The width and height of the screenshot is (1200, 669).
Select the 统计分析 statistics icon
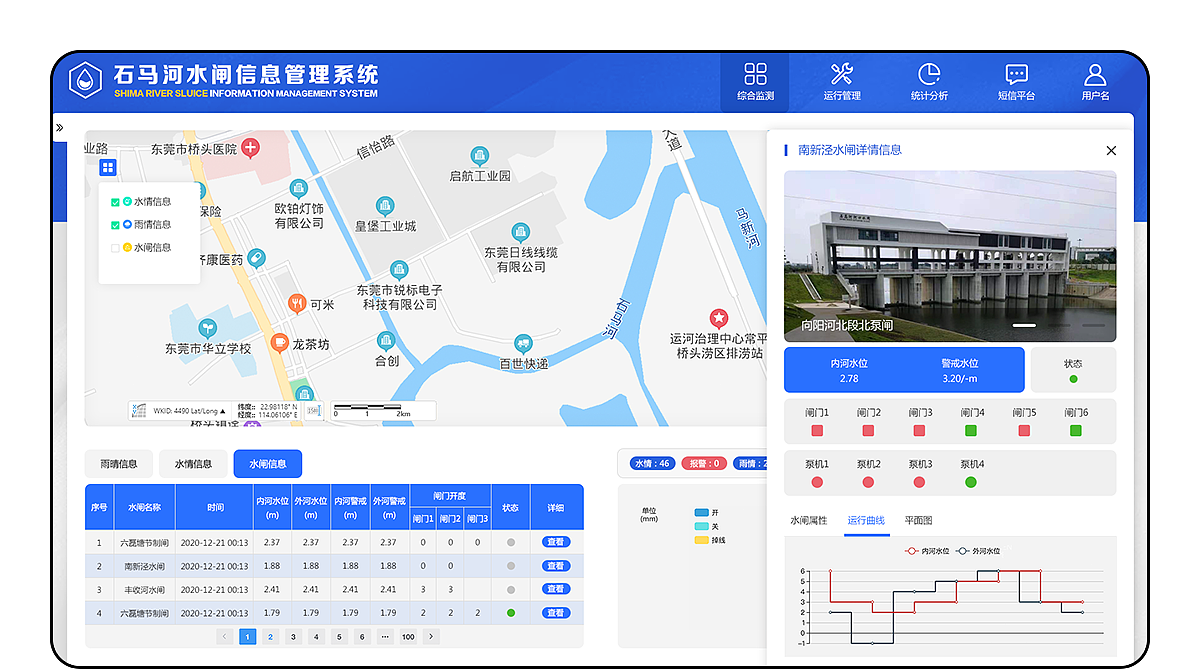(x=929, y=82)
